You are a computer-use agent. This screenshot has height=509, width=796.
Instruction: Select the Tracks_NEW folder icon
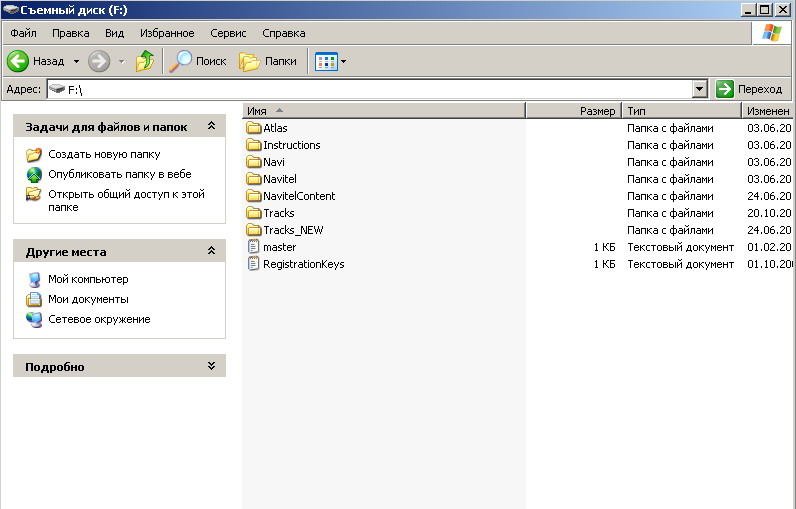tap(253, 230)
